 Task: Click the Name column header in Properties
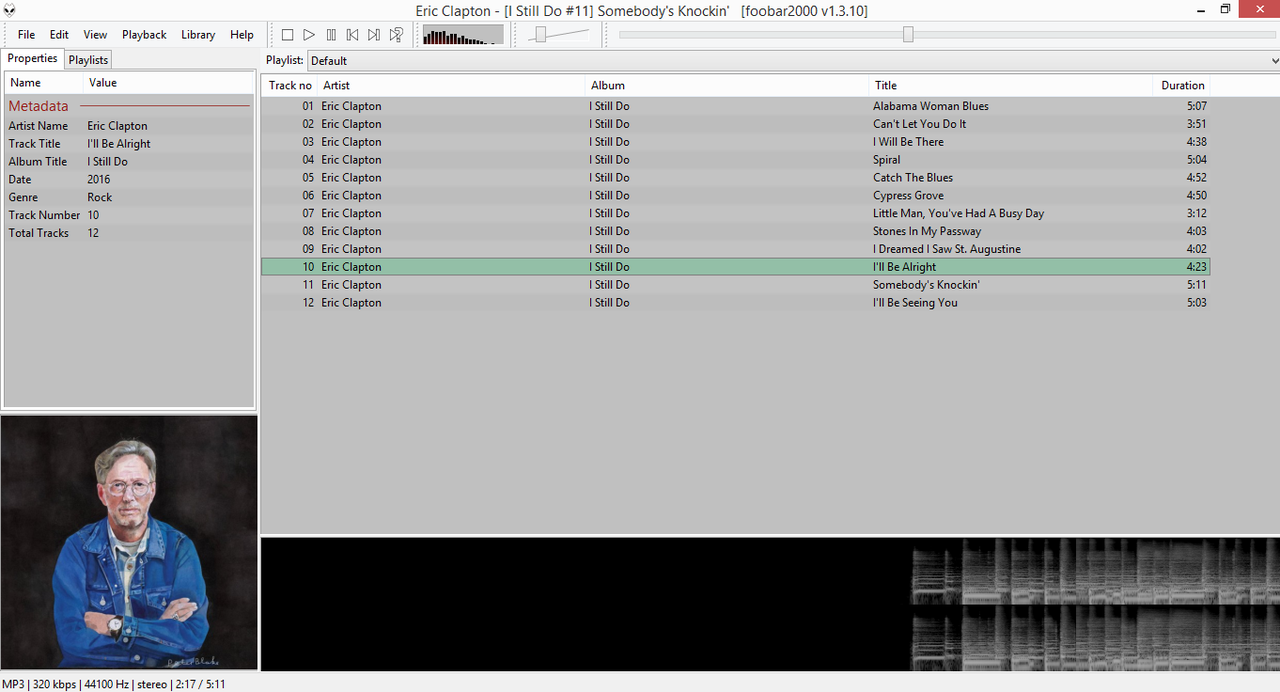click(x=43, y=83)
